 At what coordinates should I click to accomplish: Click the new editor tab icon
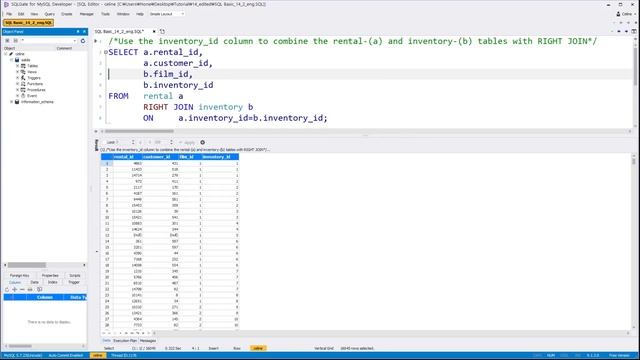tap(162, 31)
